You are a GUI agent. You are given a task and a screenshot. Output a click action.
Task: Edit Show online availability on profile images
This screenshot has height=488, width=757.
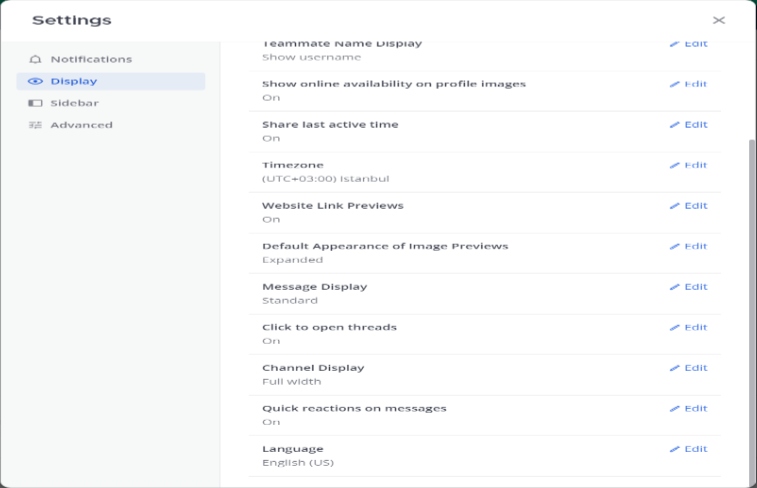(x=689, y=84)
